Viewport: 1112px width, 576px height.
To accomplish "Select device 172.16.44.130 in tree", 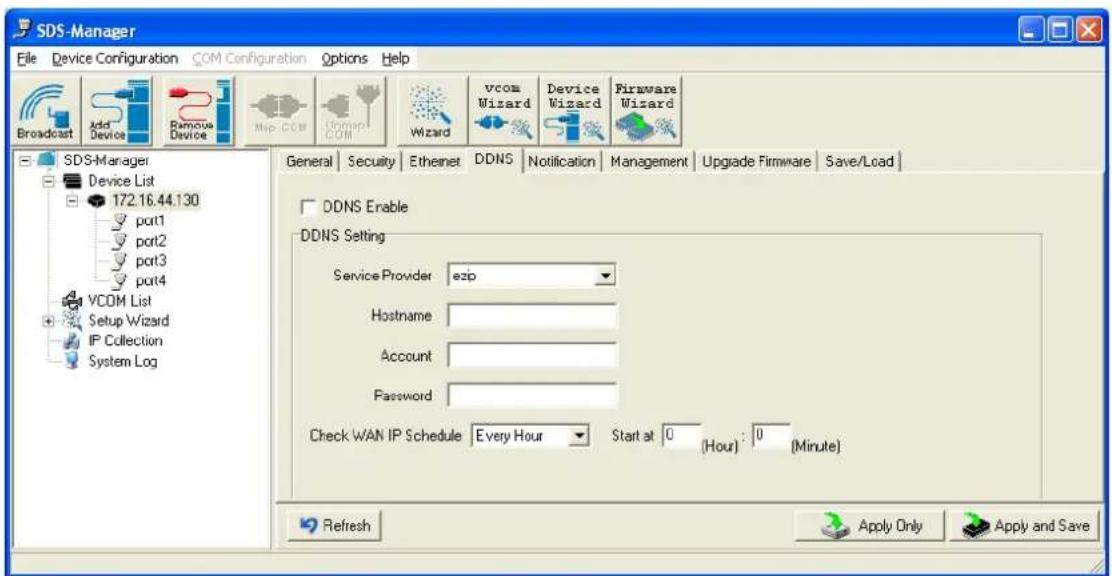I will point(155,201).
